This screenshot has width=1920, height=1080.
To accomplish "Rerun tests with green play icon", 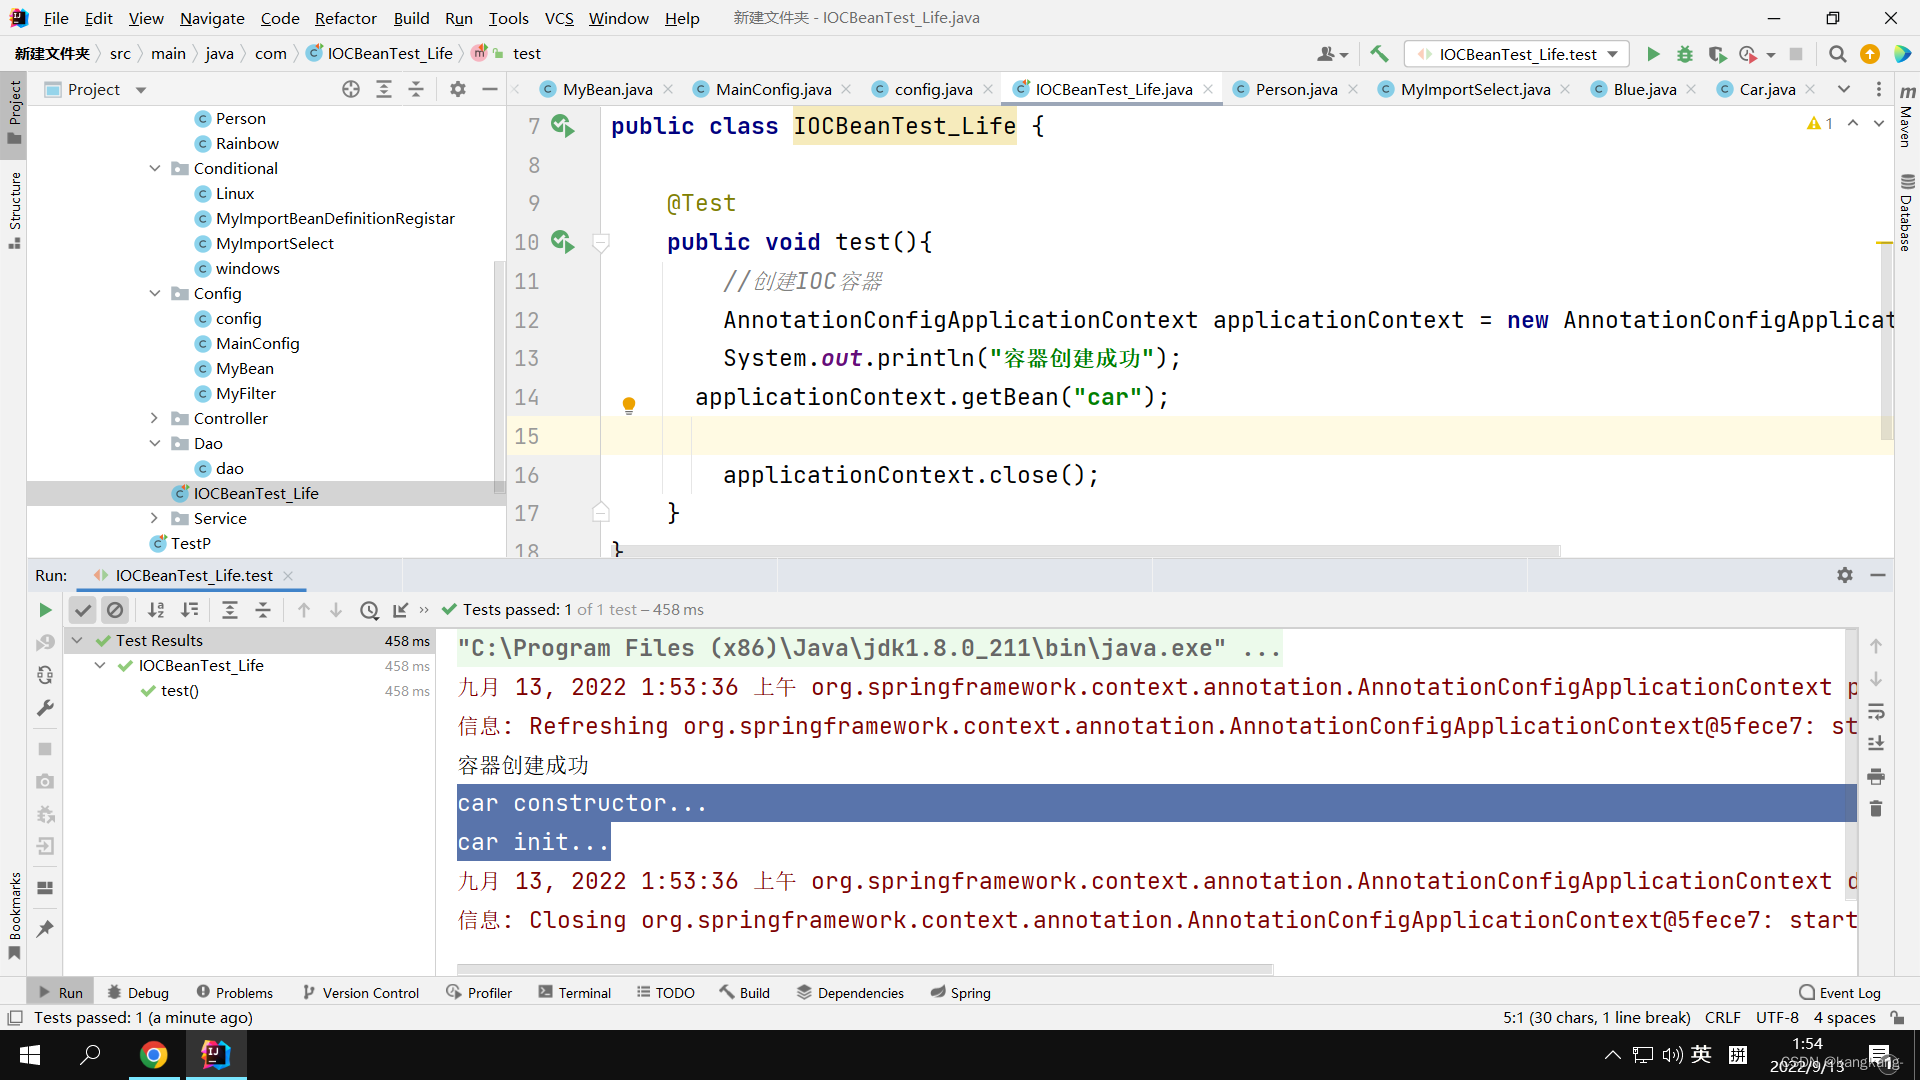I will [x=45, y=610].
